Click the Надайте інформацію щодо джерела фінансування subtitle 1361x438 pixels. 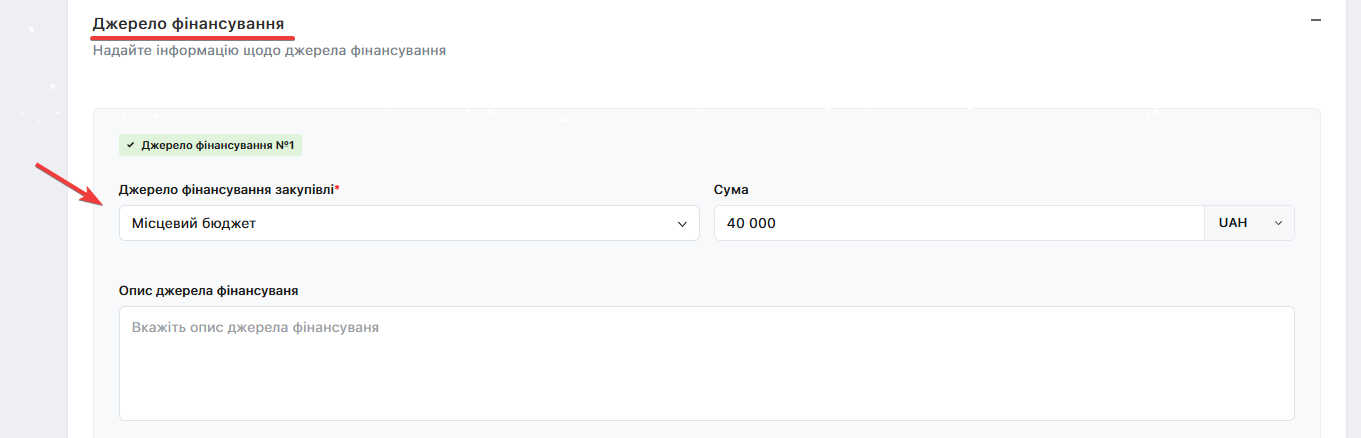pyautogui.click(x=269, y=50)
